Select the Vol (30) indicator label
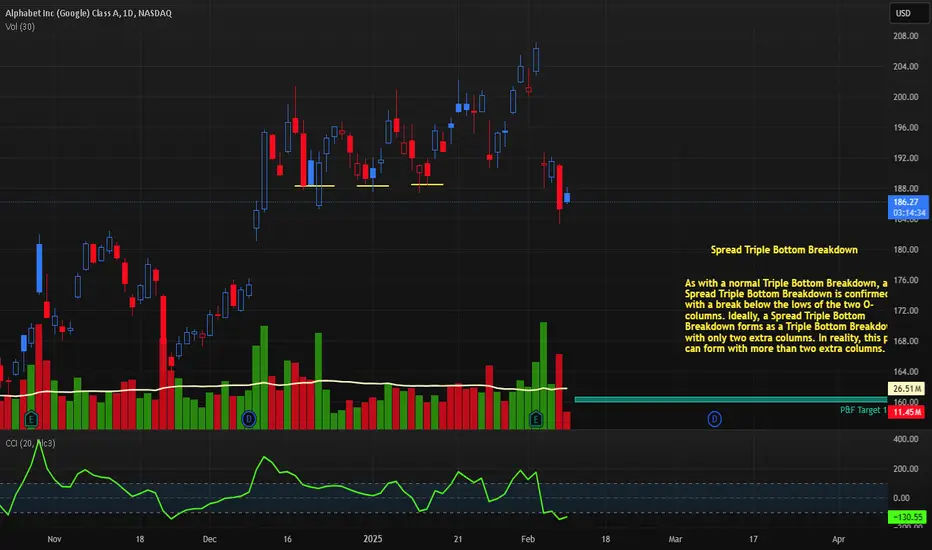 coord(20,27)
